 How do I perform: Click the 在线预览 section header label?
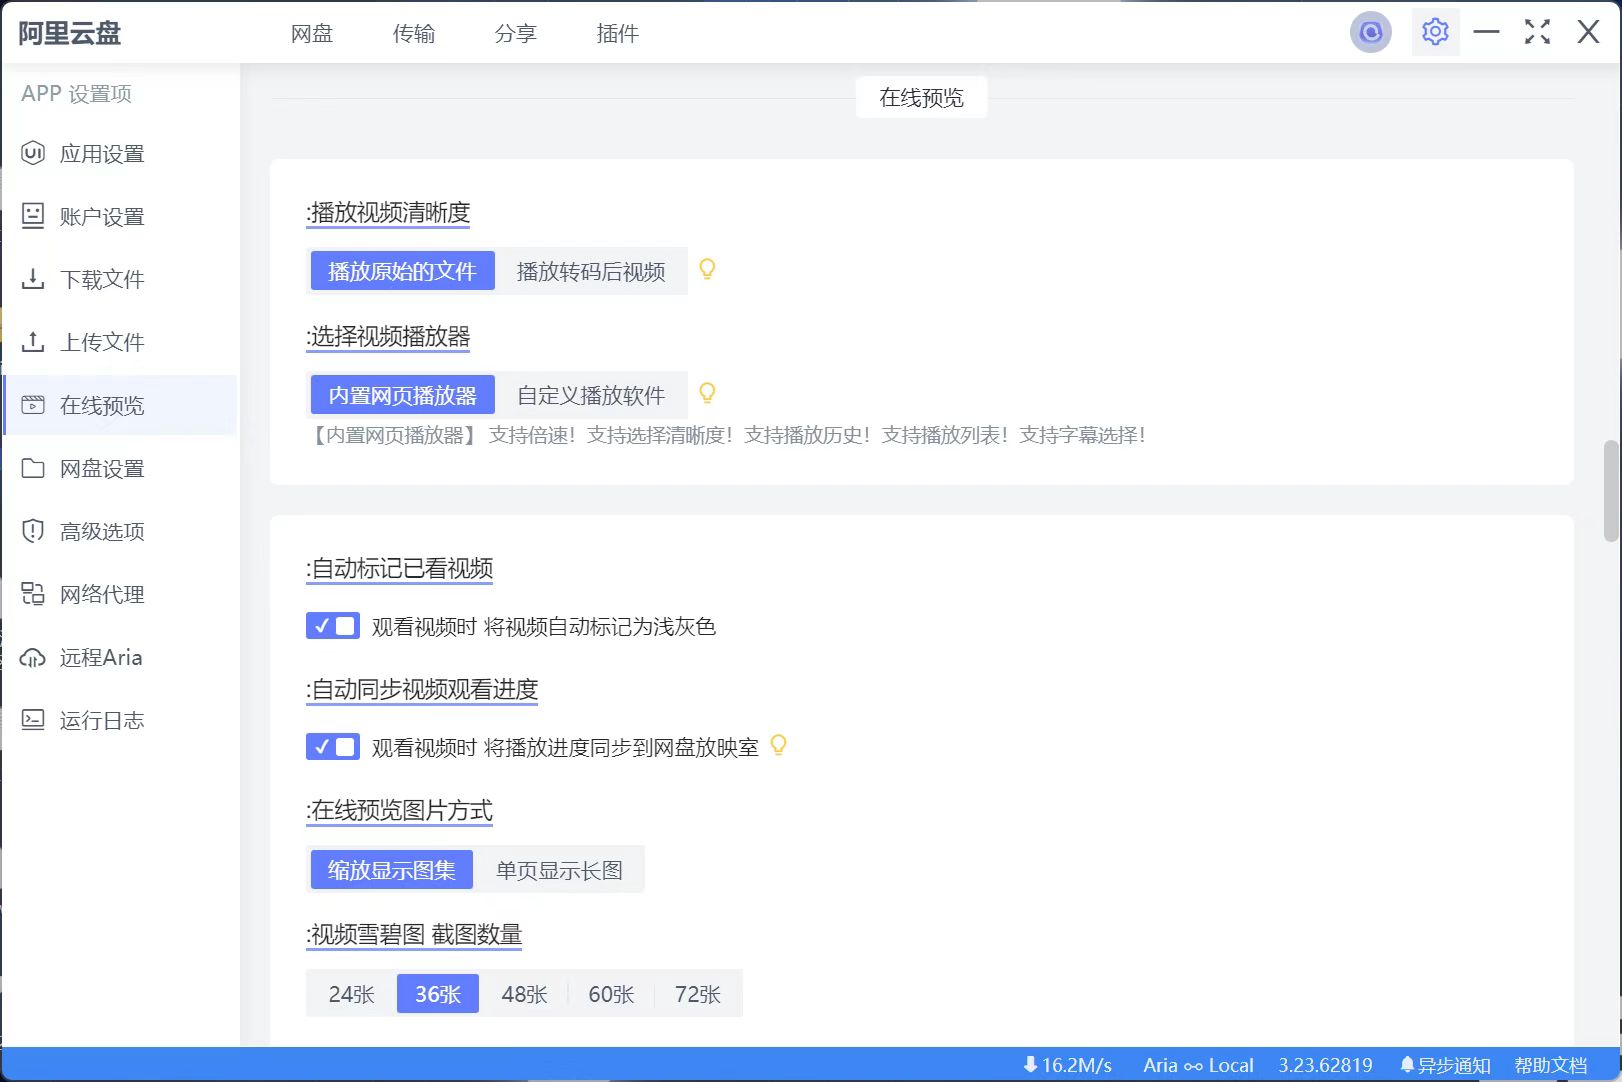tap(921, 97)
